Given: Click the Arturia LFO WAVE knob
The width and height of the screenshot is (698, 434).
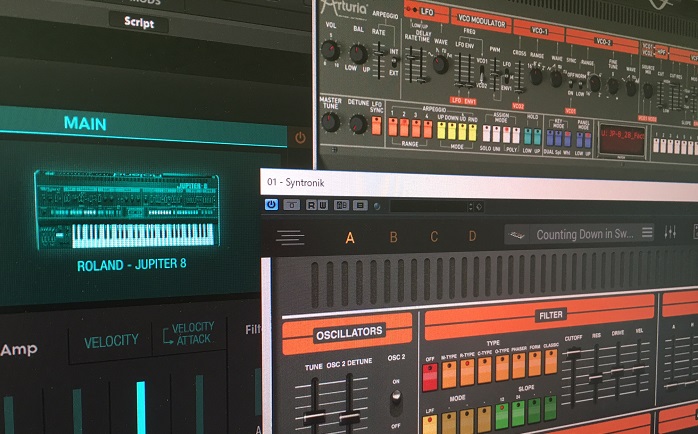Looking at the screenshot, I should (440, 65).
